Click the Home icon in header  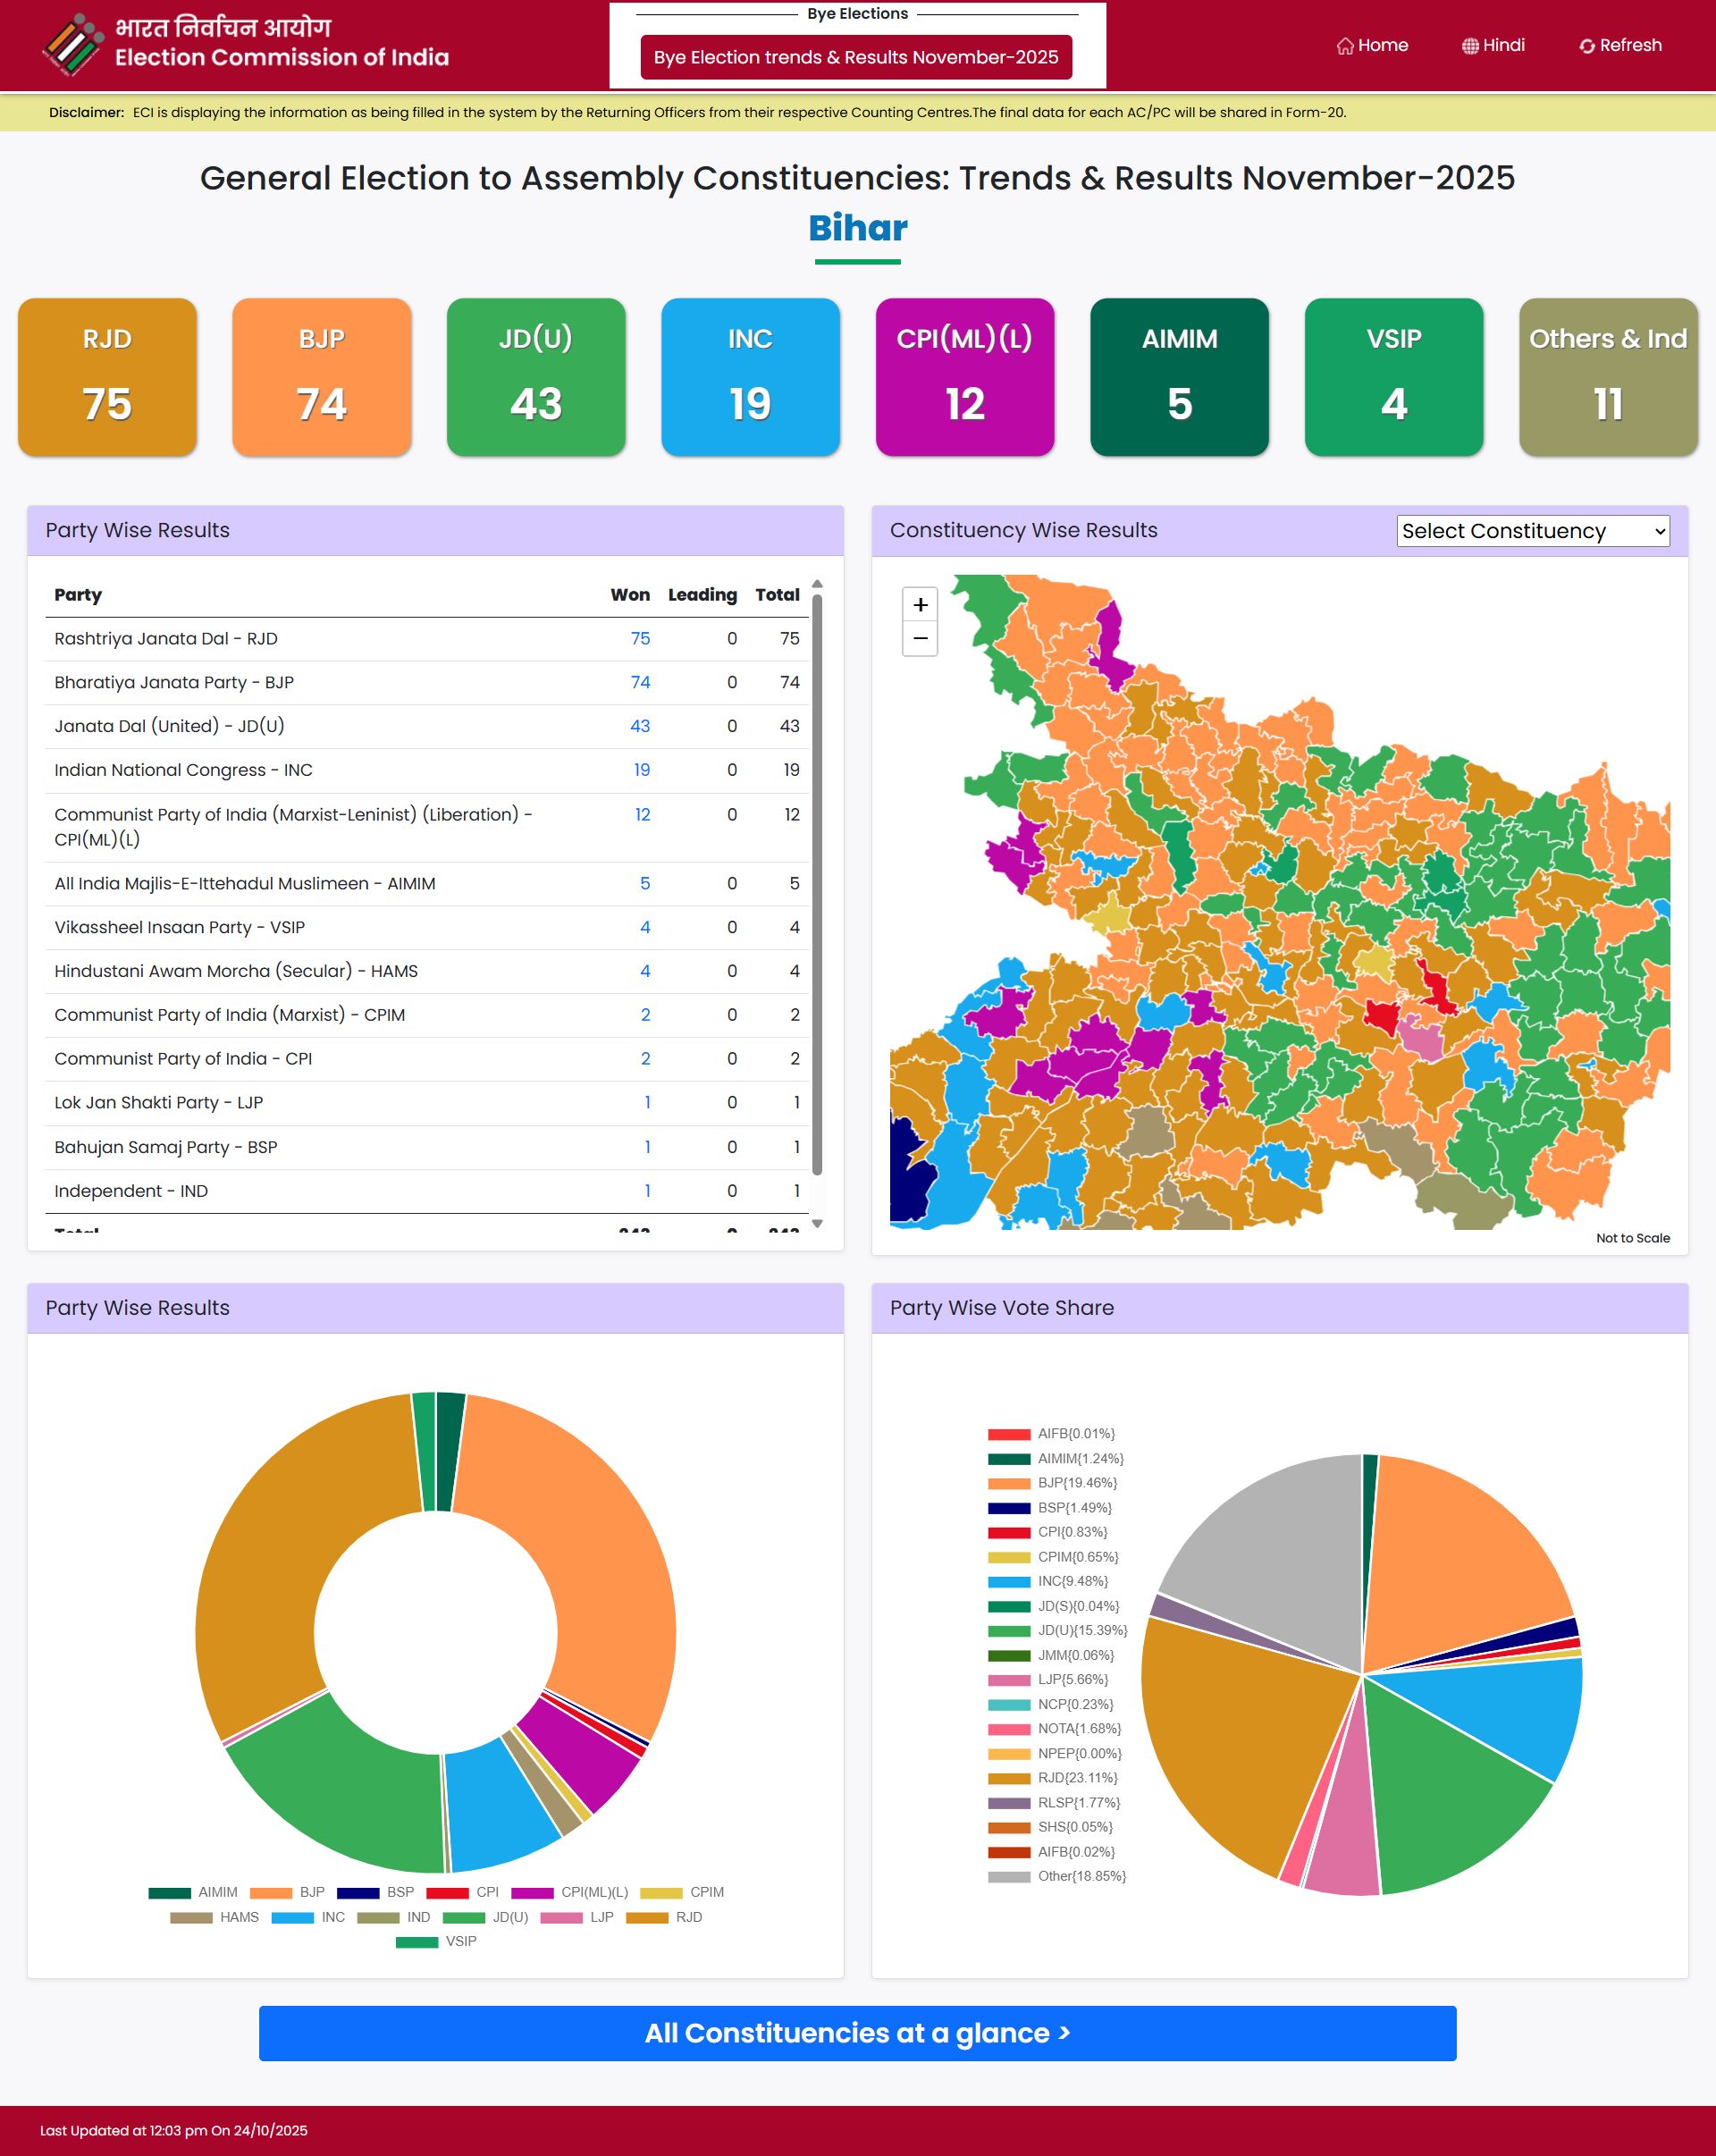(x=1345, y=46)
